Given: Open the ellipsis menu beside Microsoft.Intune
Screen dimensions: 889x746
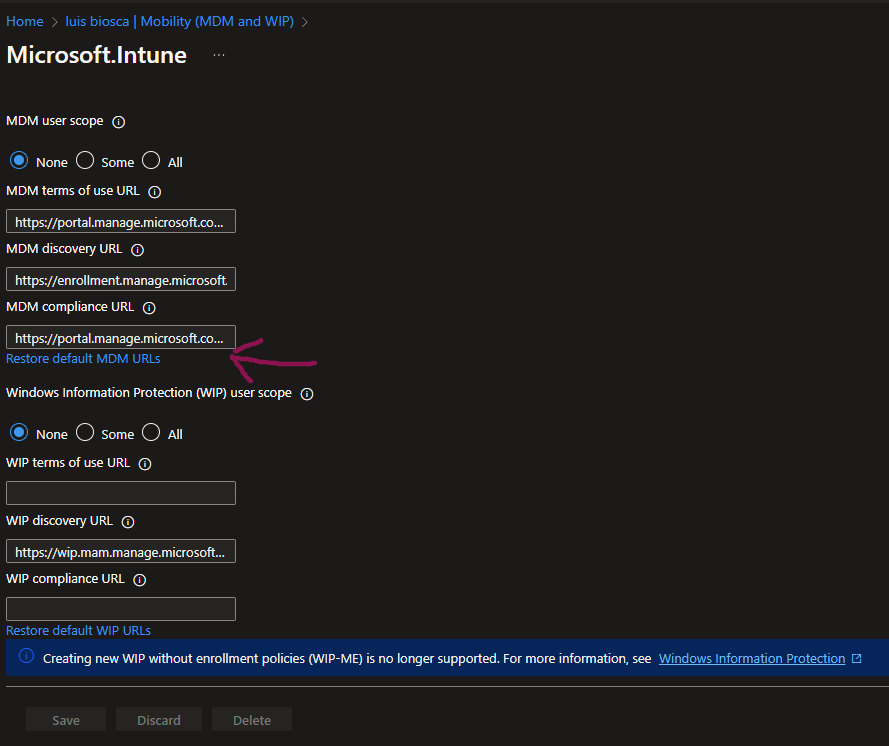Looking at the screenshot, I should point(219,55).
